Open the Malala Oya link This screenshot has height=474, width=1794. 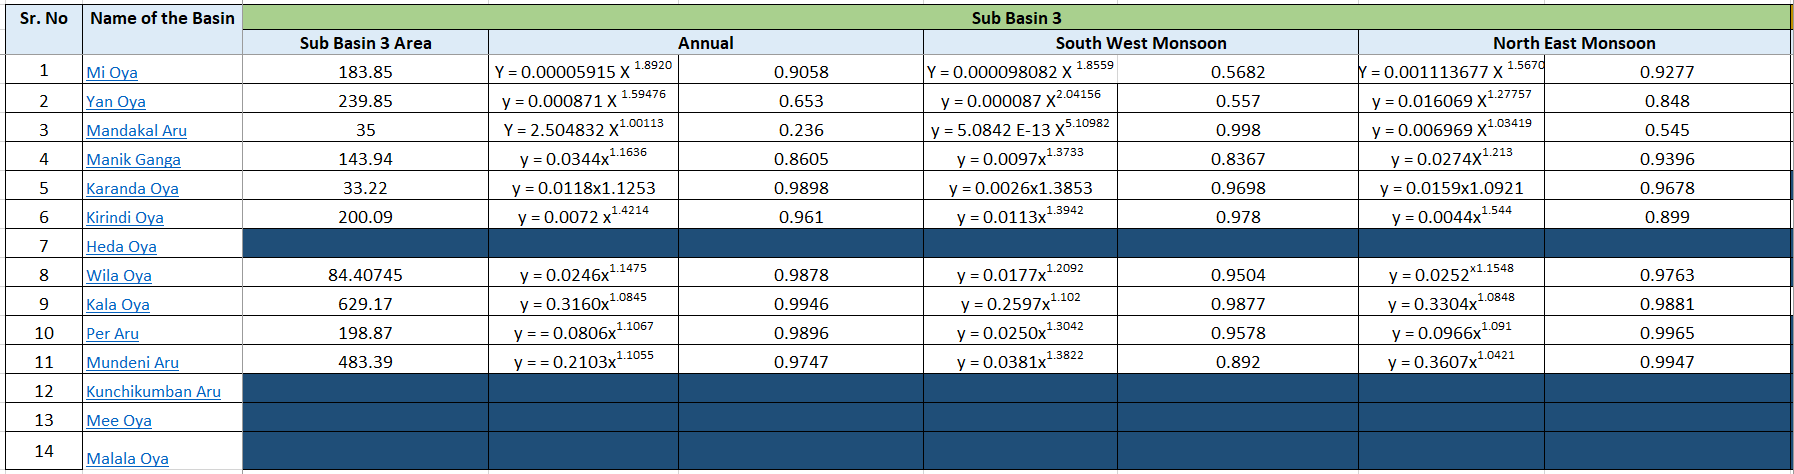point(127,458)
